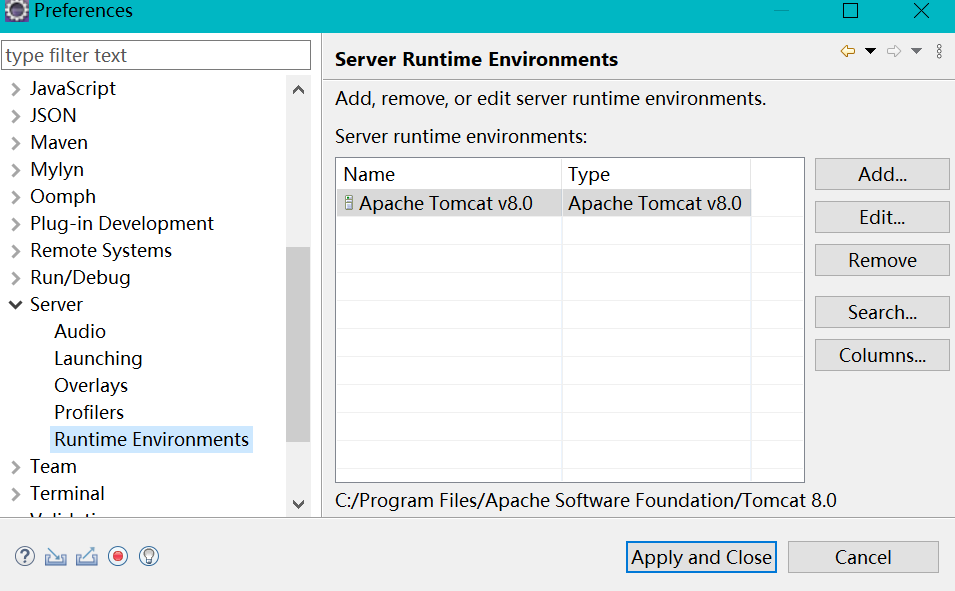Click the Add... button

882,174
